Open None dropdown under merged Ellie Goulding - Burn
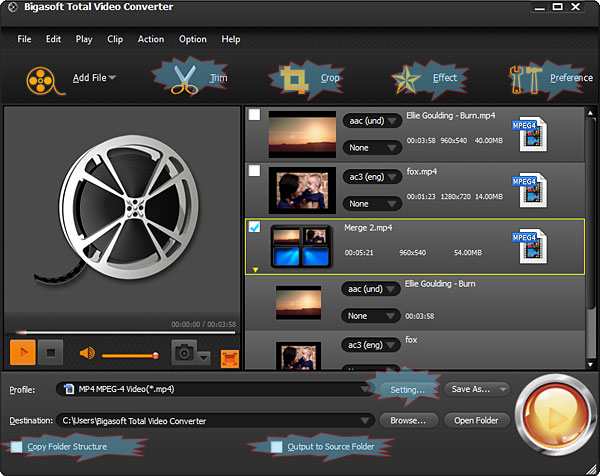Image resolution: width=600 pixels, height=476 pixels. click(x=370, y=316)
